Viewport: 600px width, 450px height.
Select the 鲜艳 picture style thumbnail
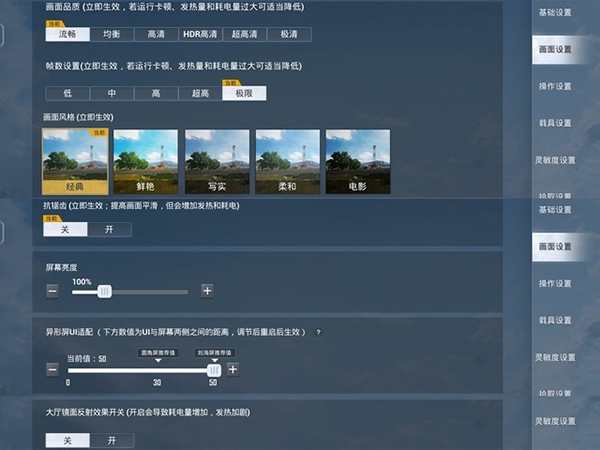[x=146, y=160]
